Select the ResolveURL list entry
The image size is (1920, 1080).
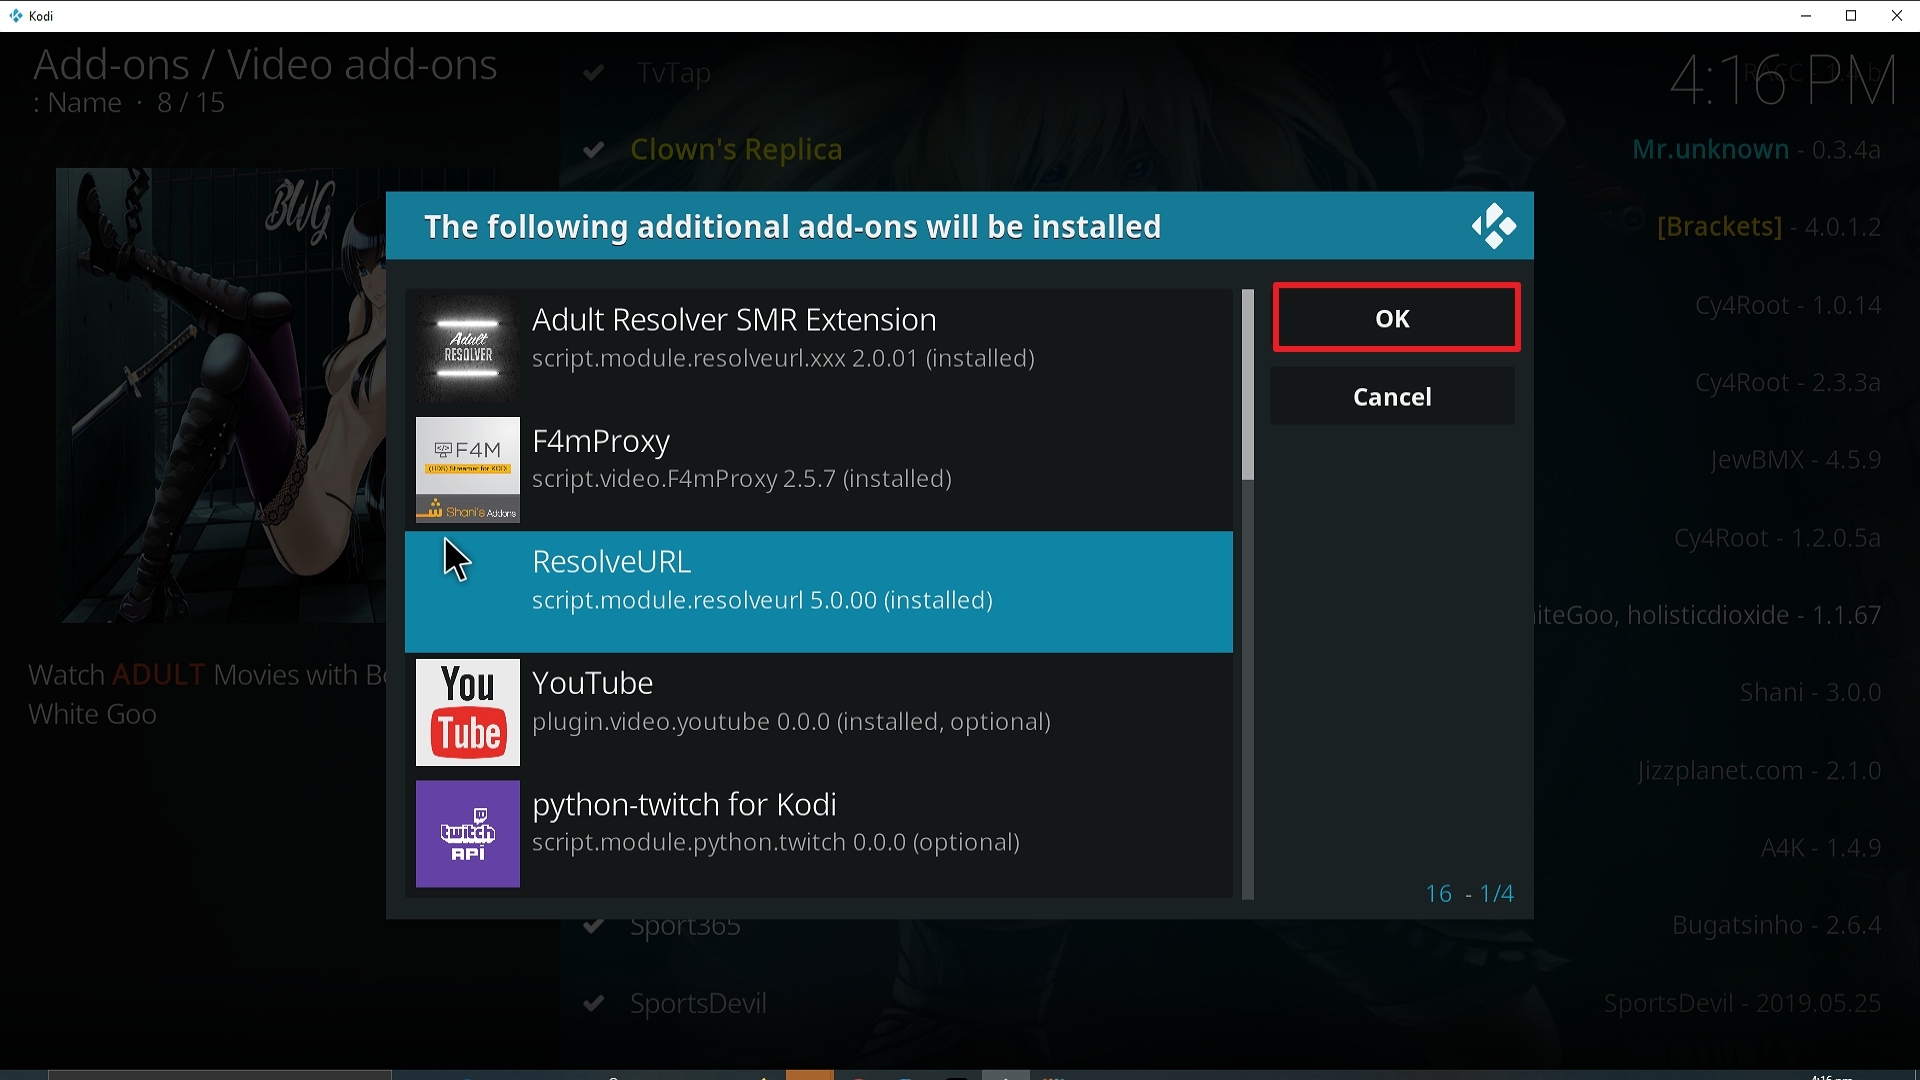[819, 592]
